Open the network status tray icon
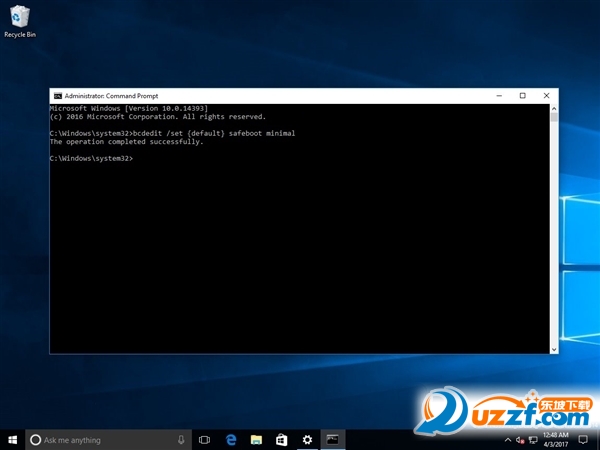The width and height of the screenshot is (600, 450). click(533, 440)
